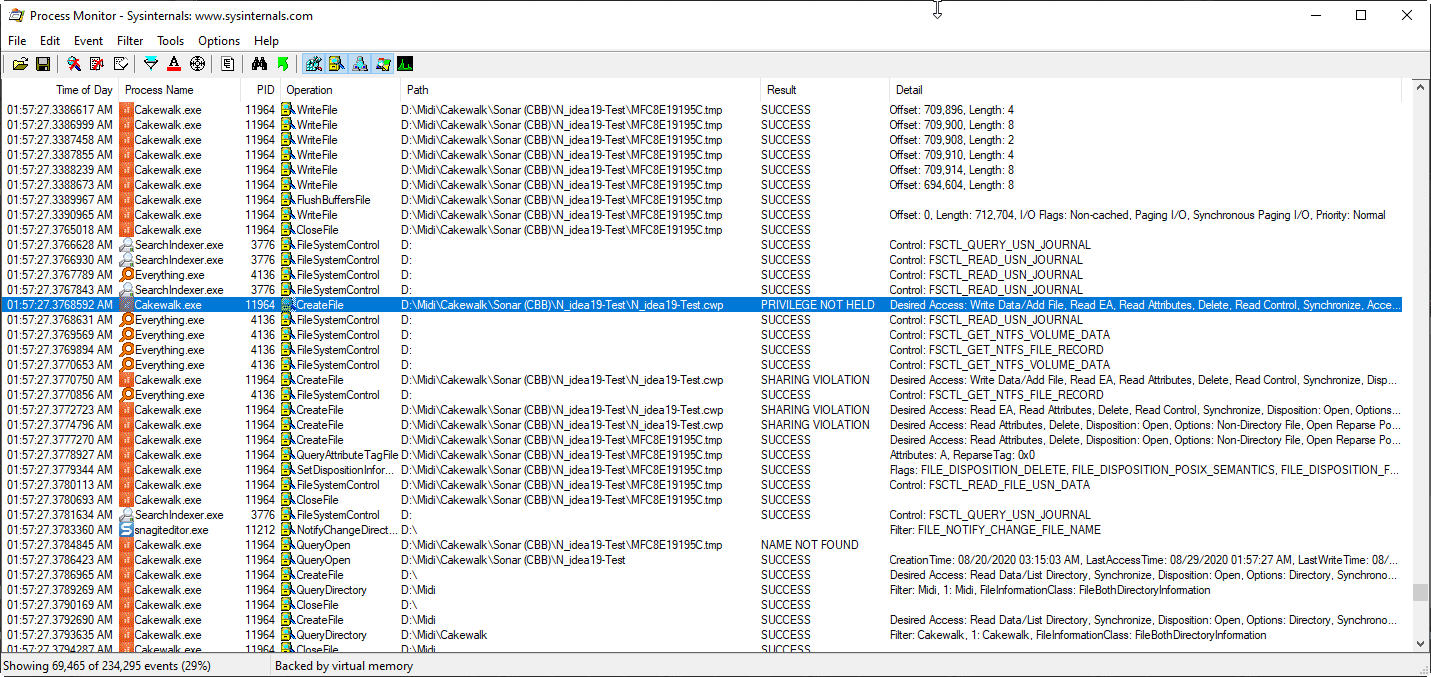
Task: Open the Help menu
Action: (x=267, y=41)
